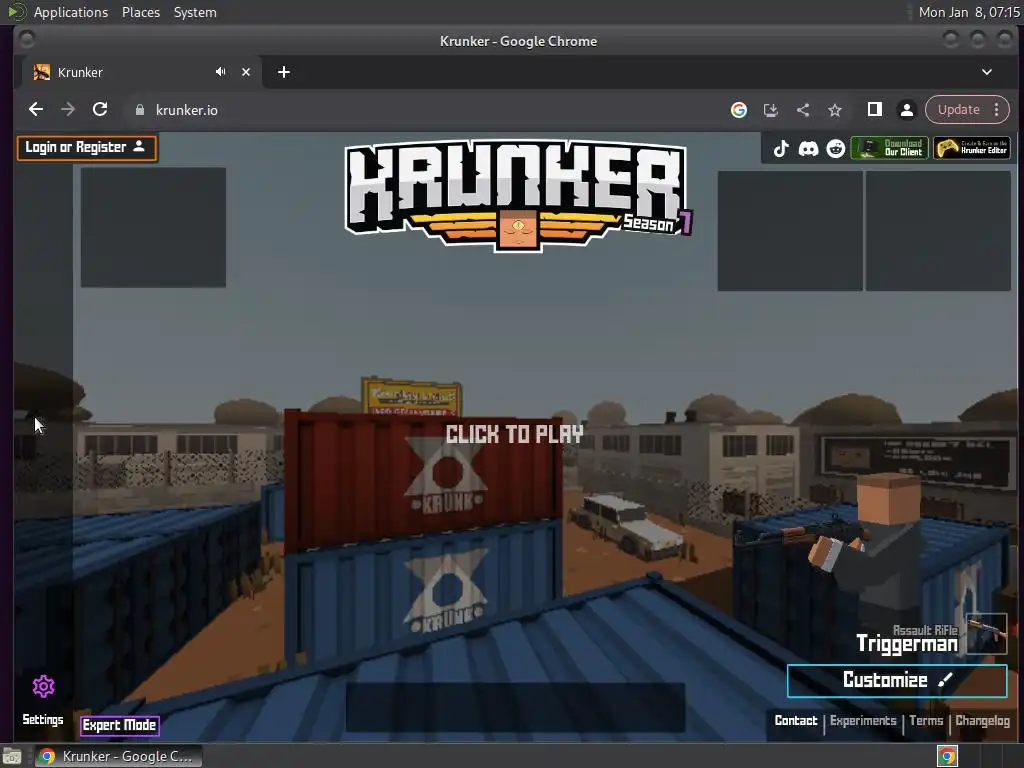Click the clock Mon Jan 8, 07:15
Viewport: 1024px width, 768px height.
969,12
